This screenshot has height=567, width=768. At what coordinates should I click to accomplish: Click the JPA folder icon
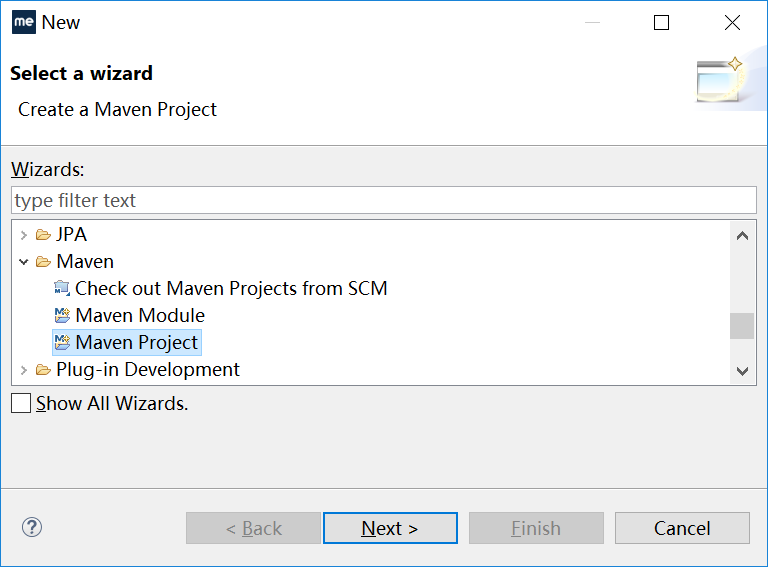[43, 235]
